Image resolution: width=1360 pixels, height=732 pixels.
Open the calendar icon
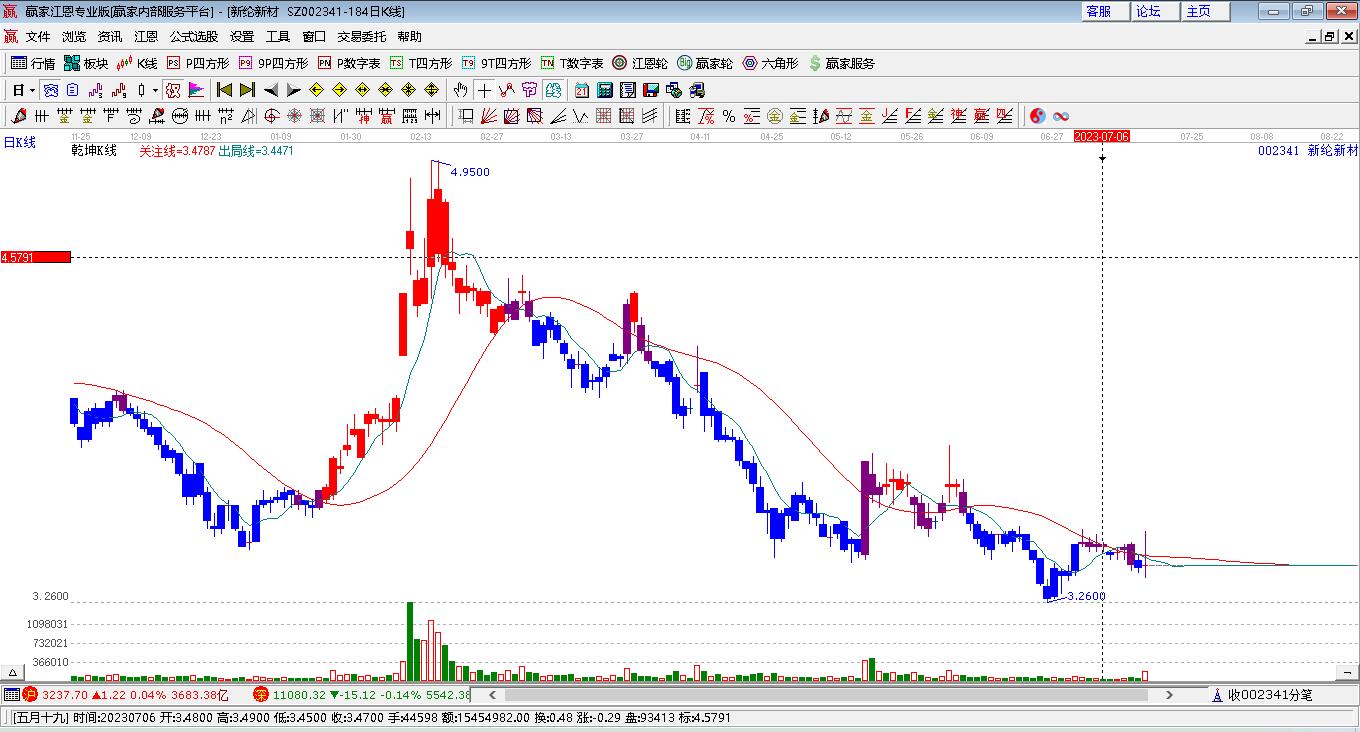click(x=582, y=90)
